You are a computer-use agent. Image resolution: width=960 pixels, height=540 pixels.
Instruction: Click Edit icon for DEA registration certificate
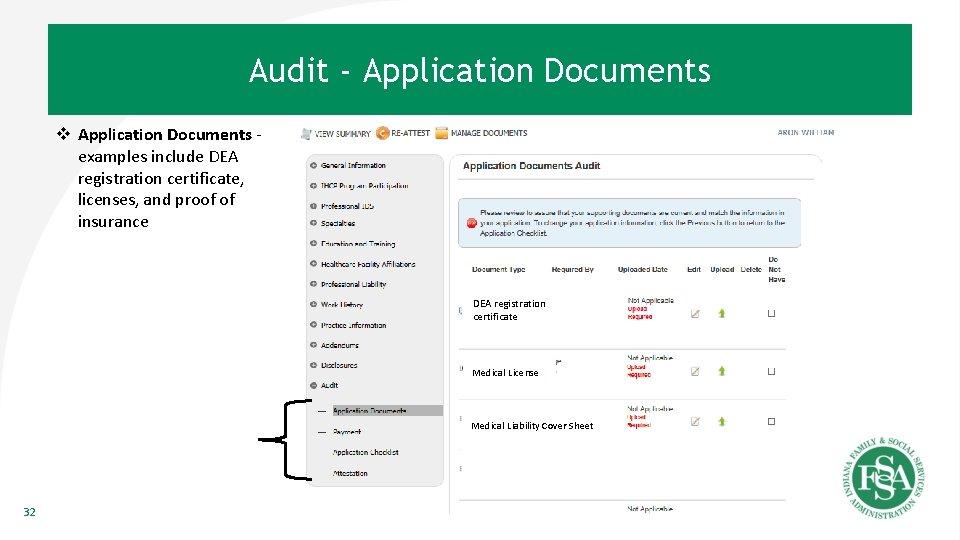[695, 313]
